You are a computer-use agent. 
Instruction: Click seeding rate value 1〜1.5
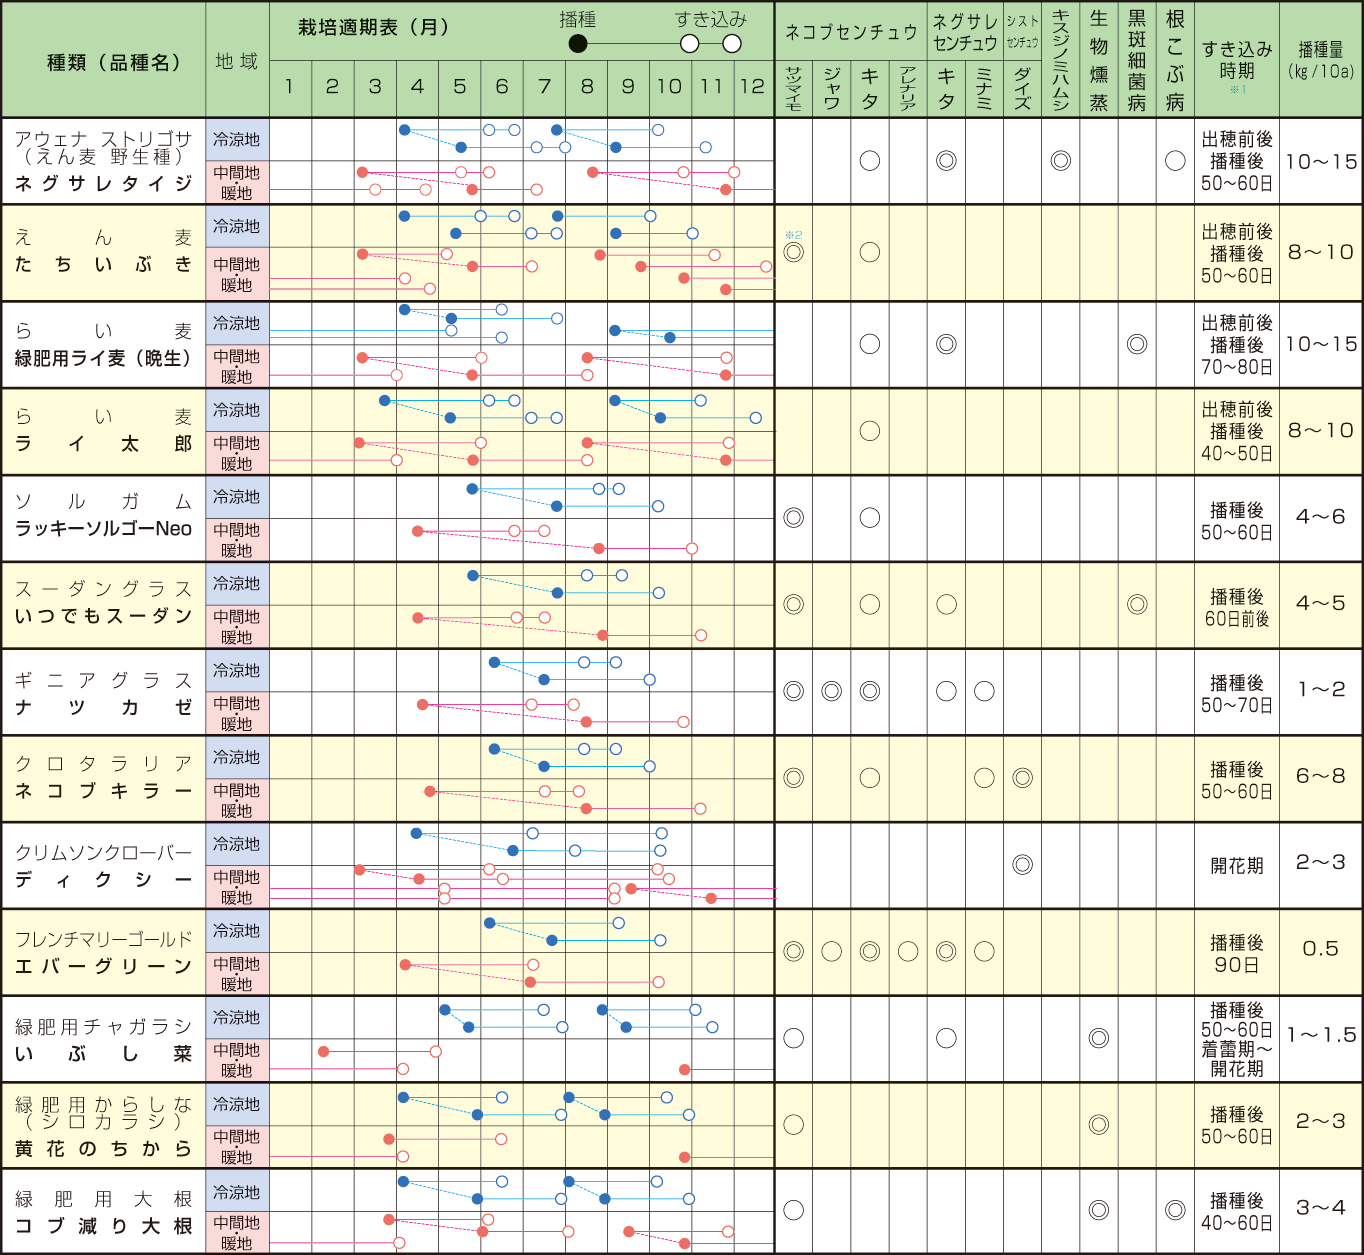[x=1321, y=1035]
